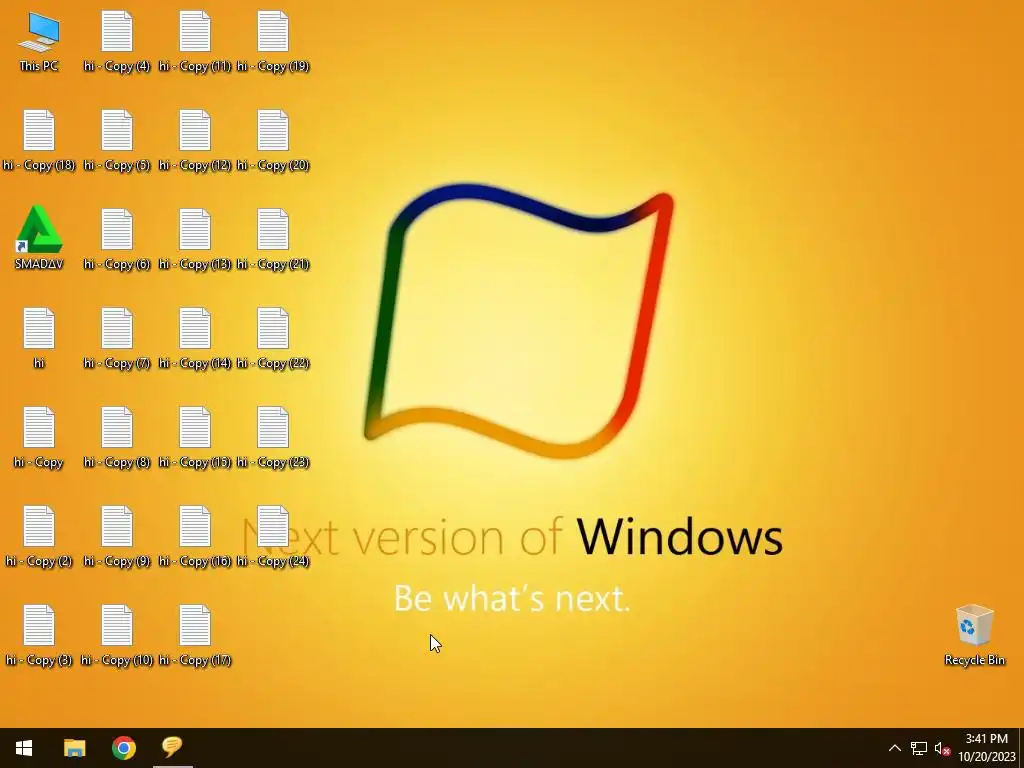The width and height of the screenshot is (1024, 768).
Task: Select the "hi - Copy (5)" file
Action: [117, 141]
